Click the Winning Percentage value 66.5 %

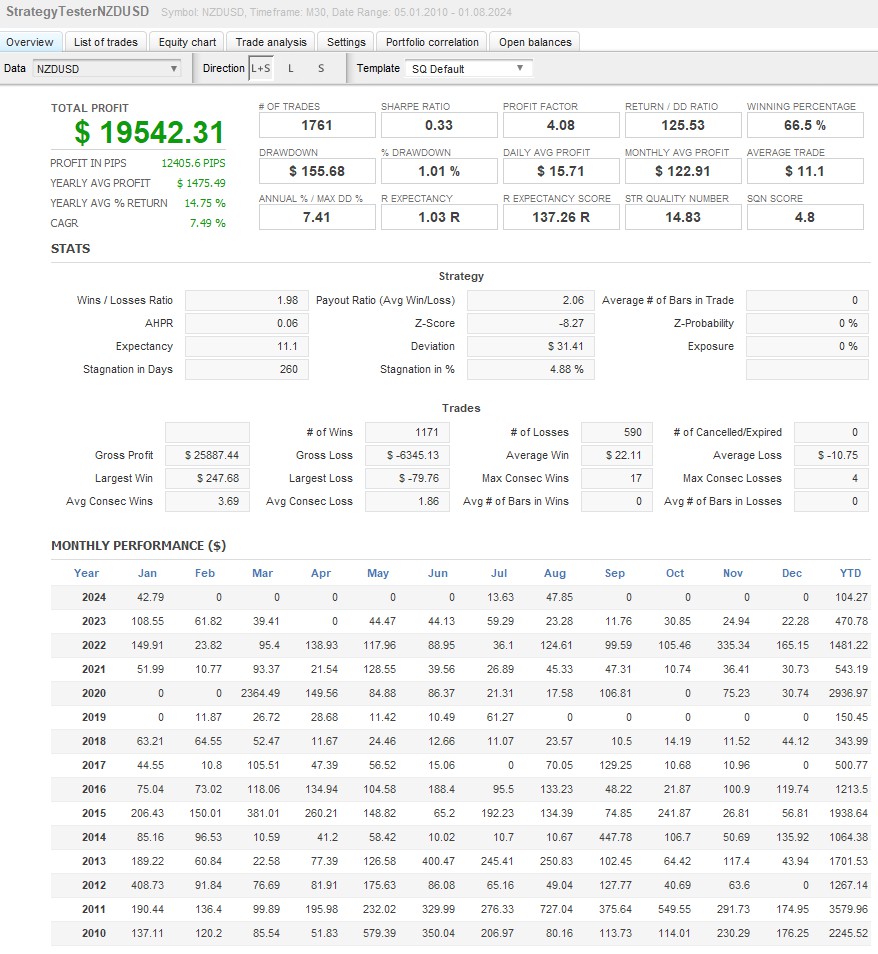pos(805,125)
